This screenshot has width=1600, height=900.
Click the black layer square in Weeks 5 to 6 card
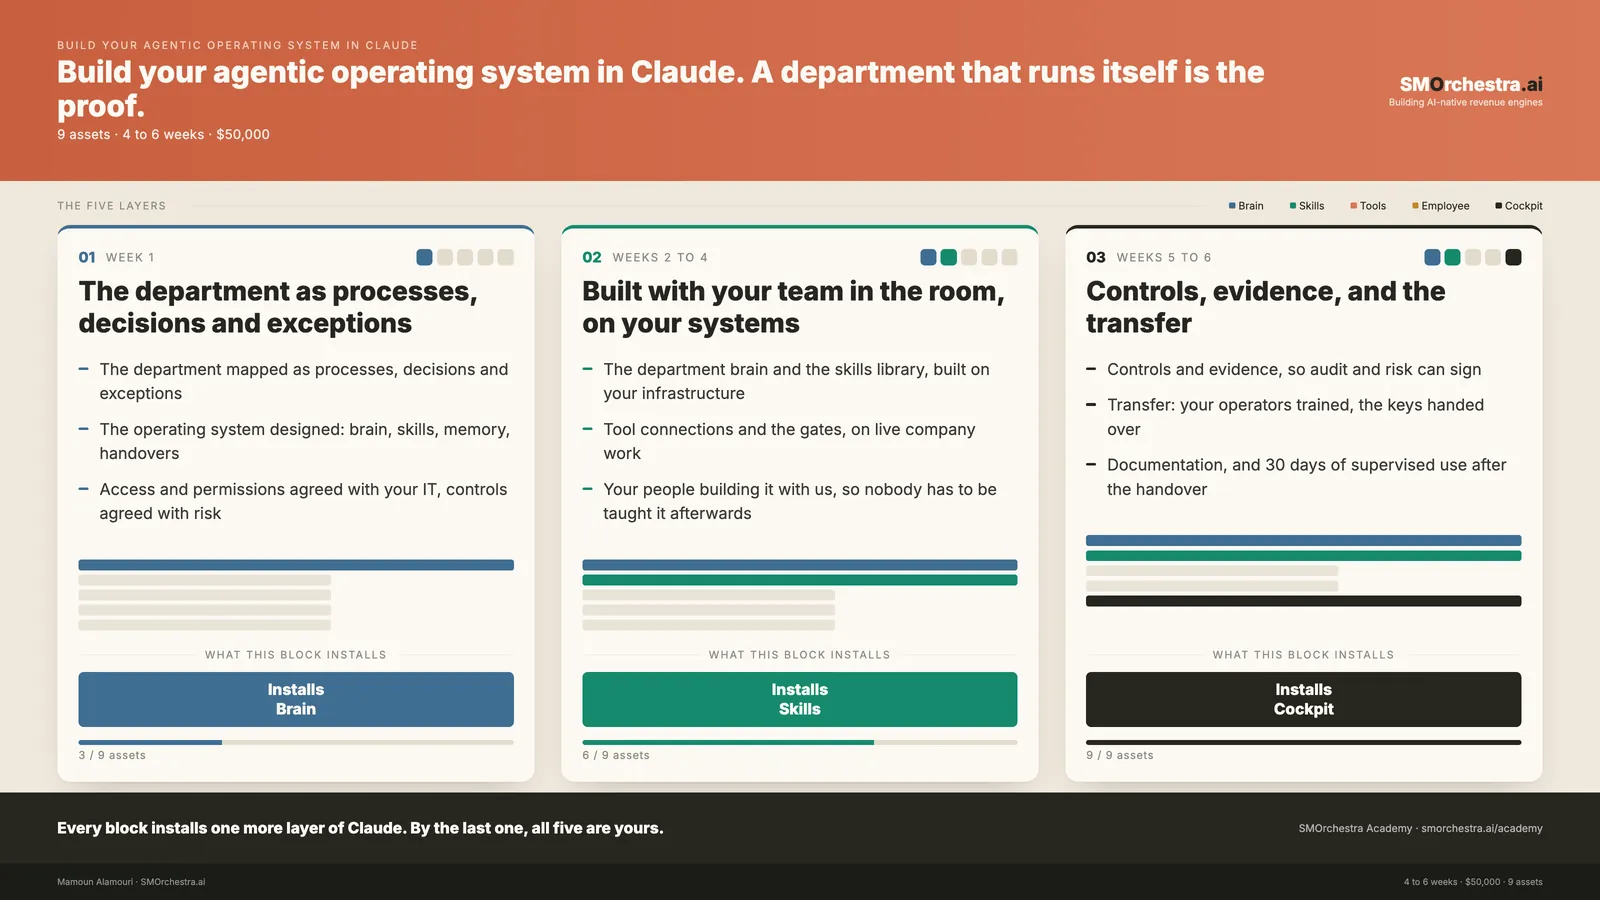[1513, 257]
